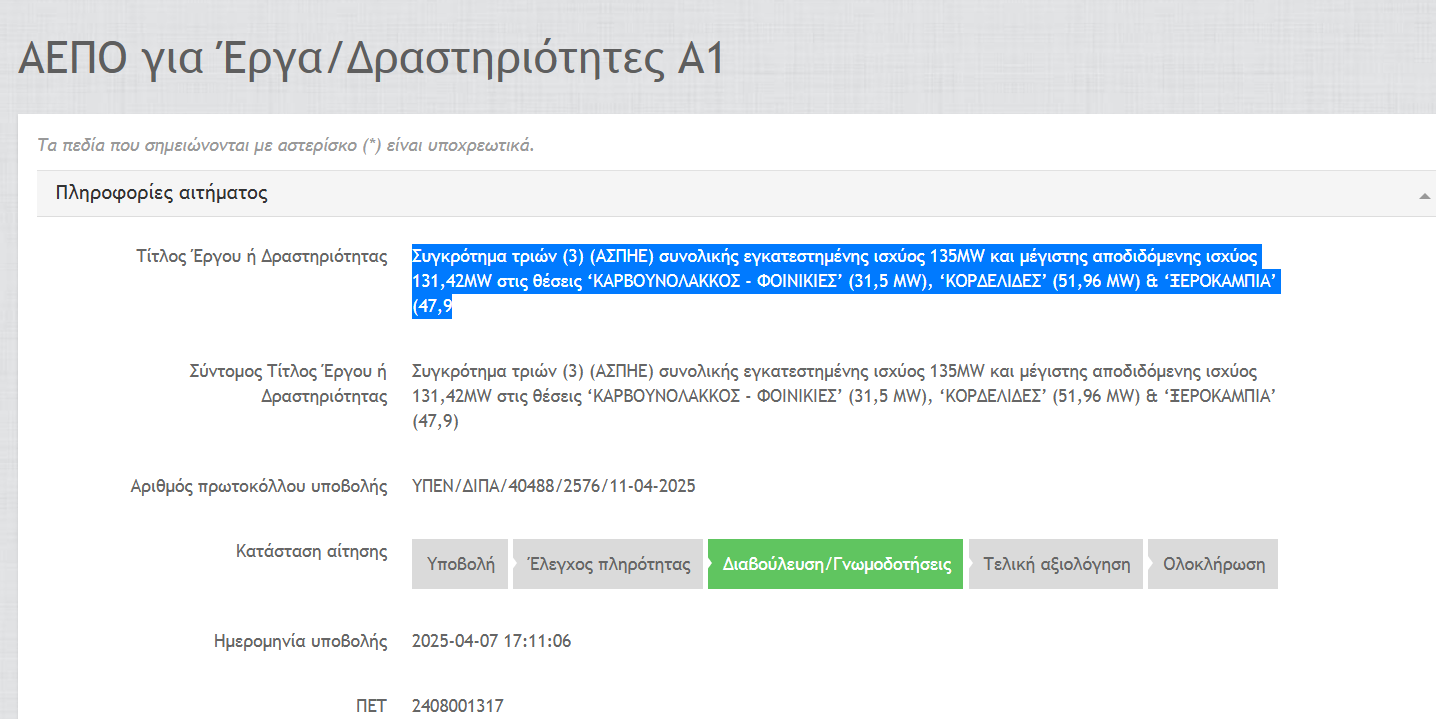Screen dimensions: 1436x719
Task: Click the short project title text
Action: 845,396
